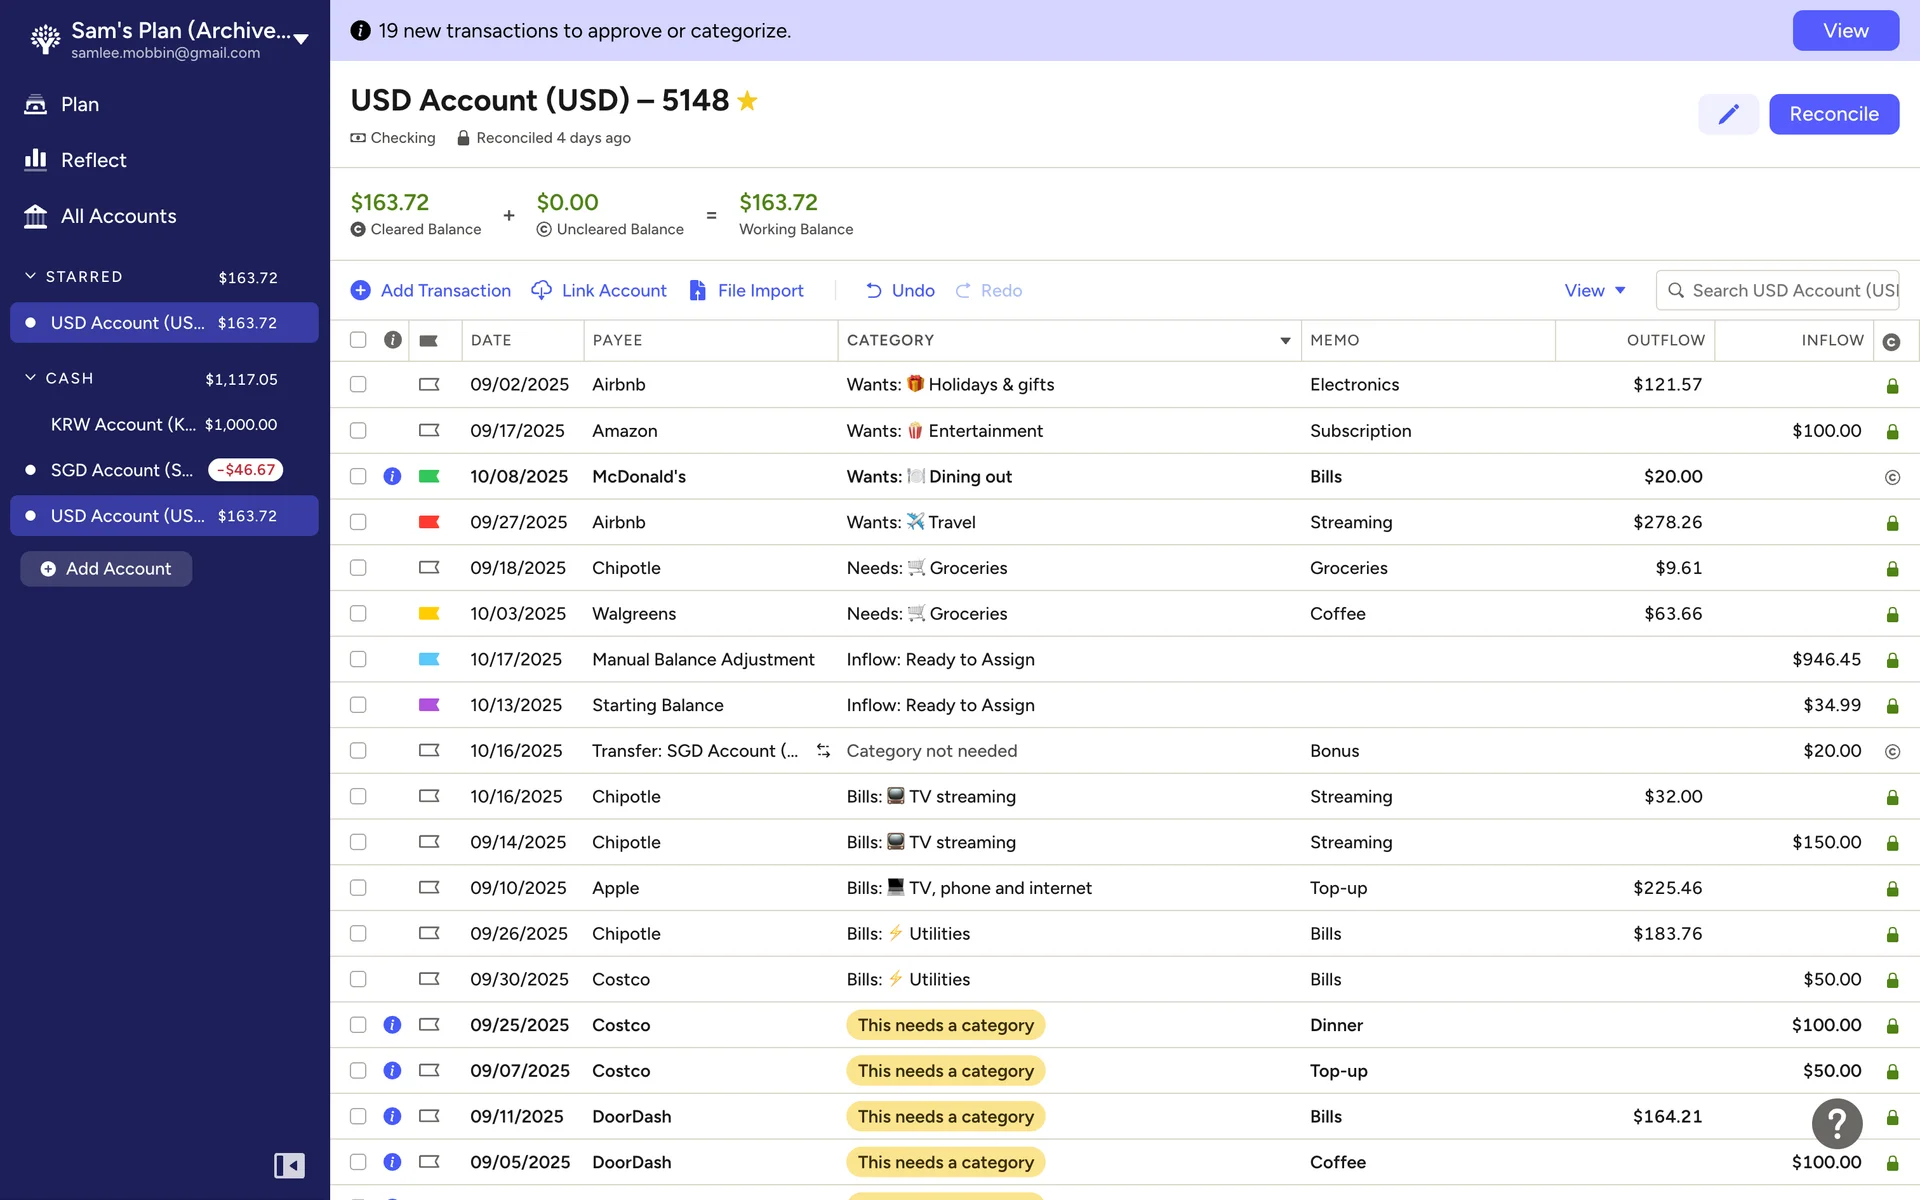The image size is (1920, 1200).
Task: Collapse the sidebar using bottom-left icon
Action: point(289,1165)
